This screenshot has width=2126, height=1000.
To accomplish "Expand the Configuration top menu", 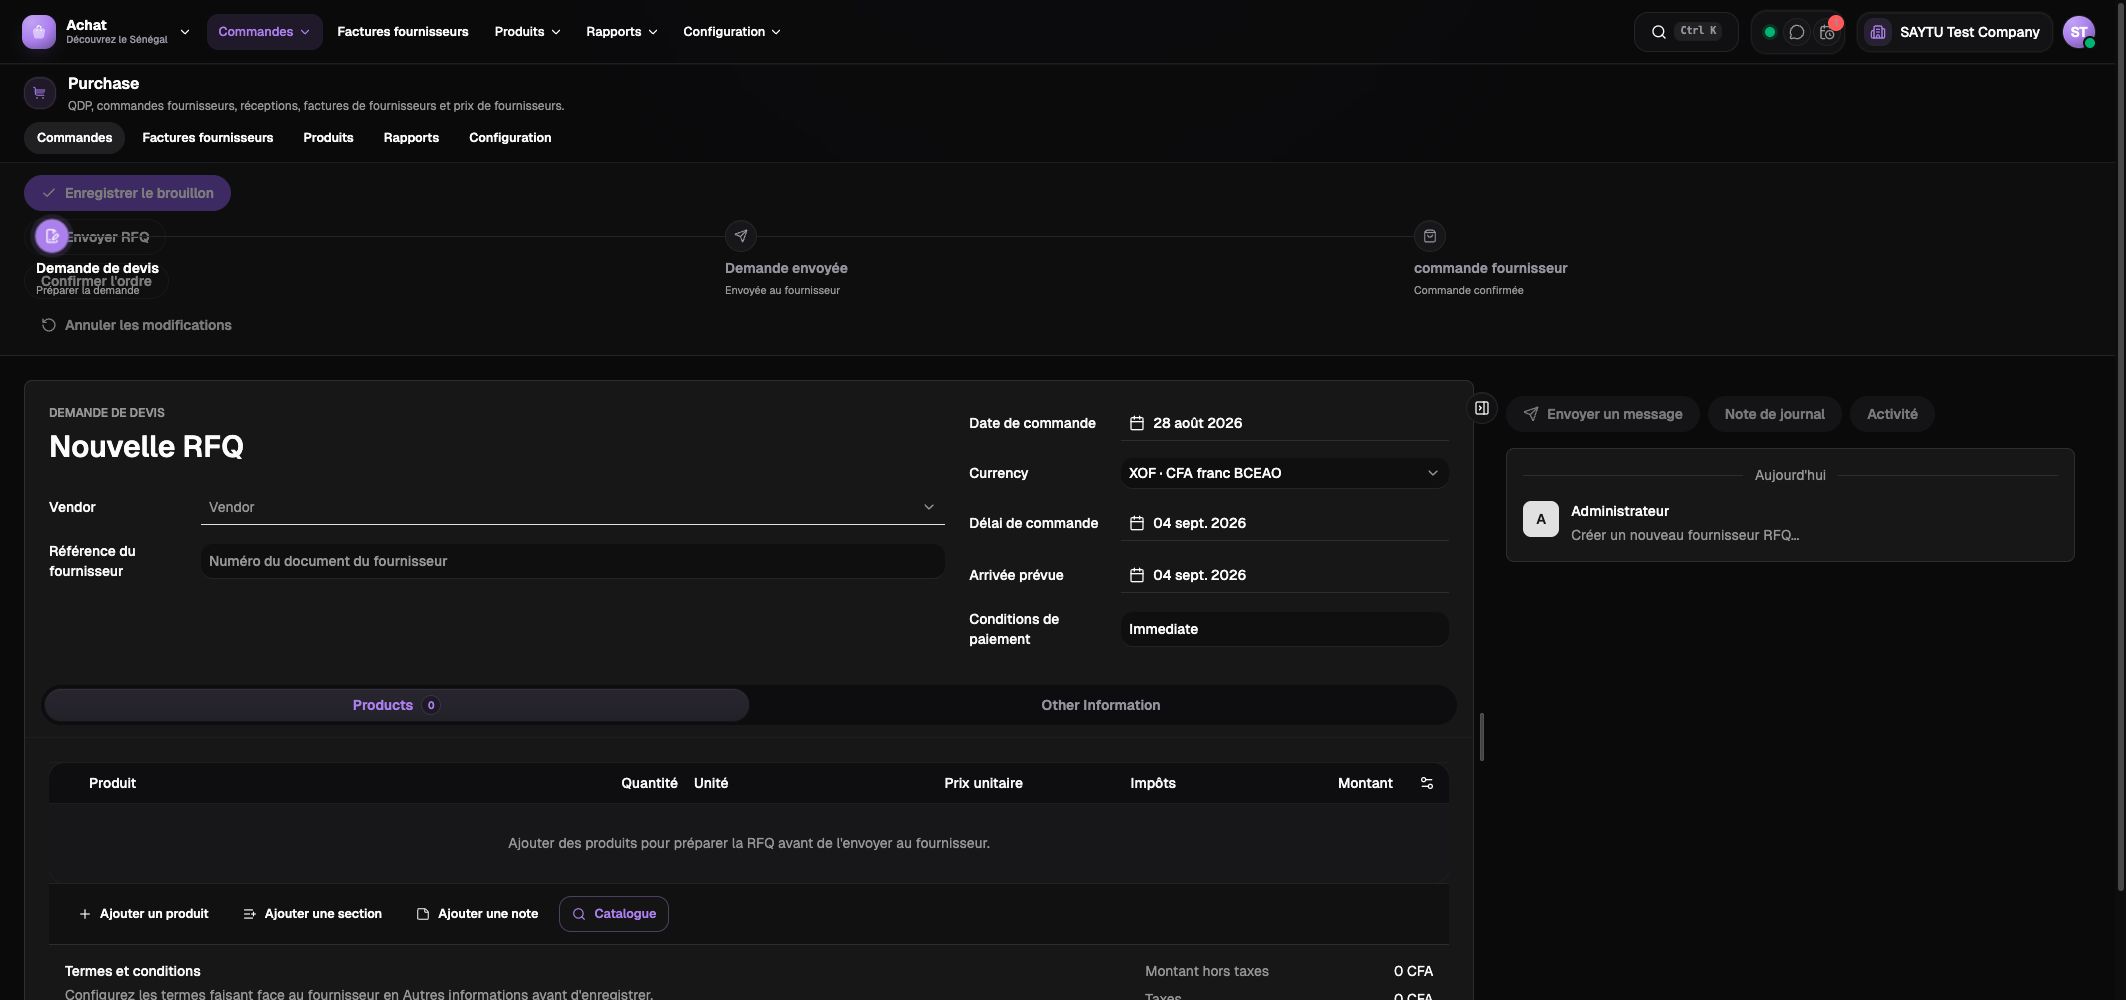I will 731,32.
